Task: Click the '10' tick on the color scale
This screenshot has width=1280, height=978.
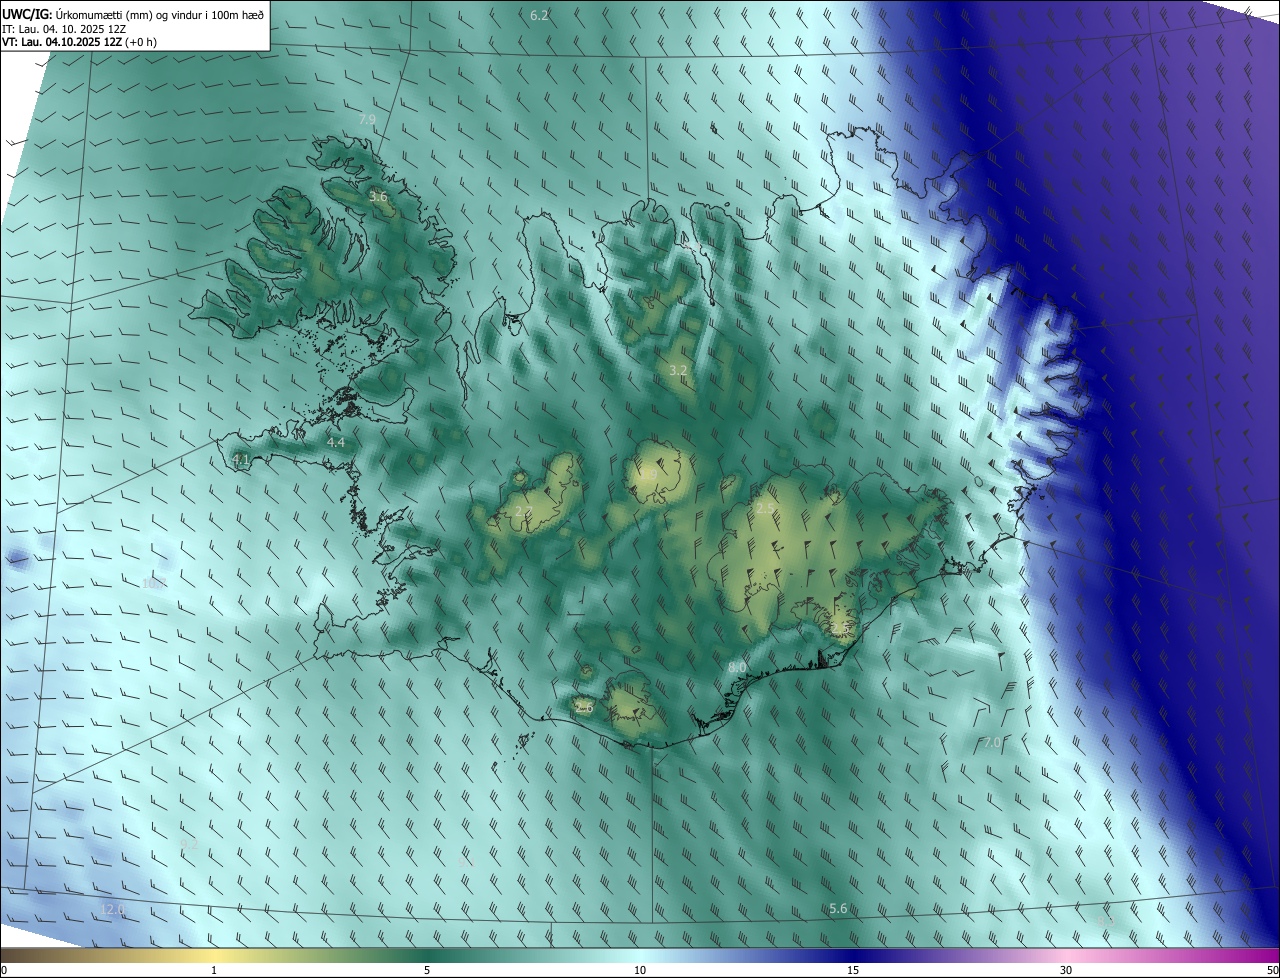Action: coord(640,970)
